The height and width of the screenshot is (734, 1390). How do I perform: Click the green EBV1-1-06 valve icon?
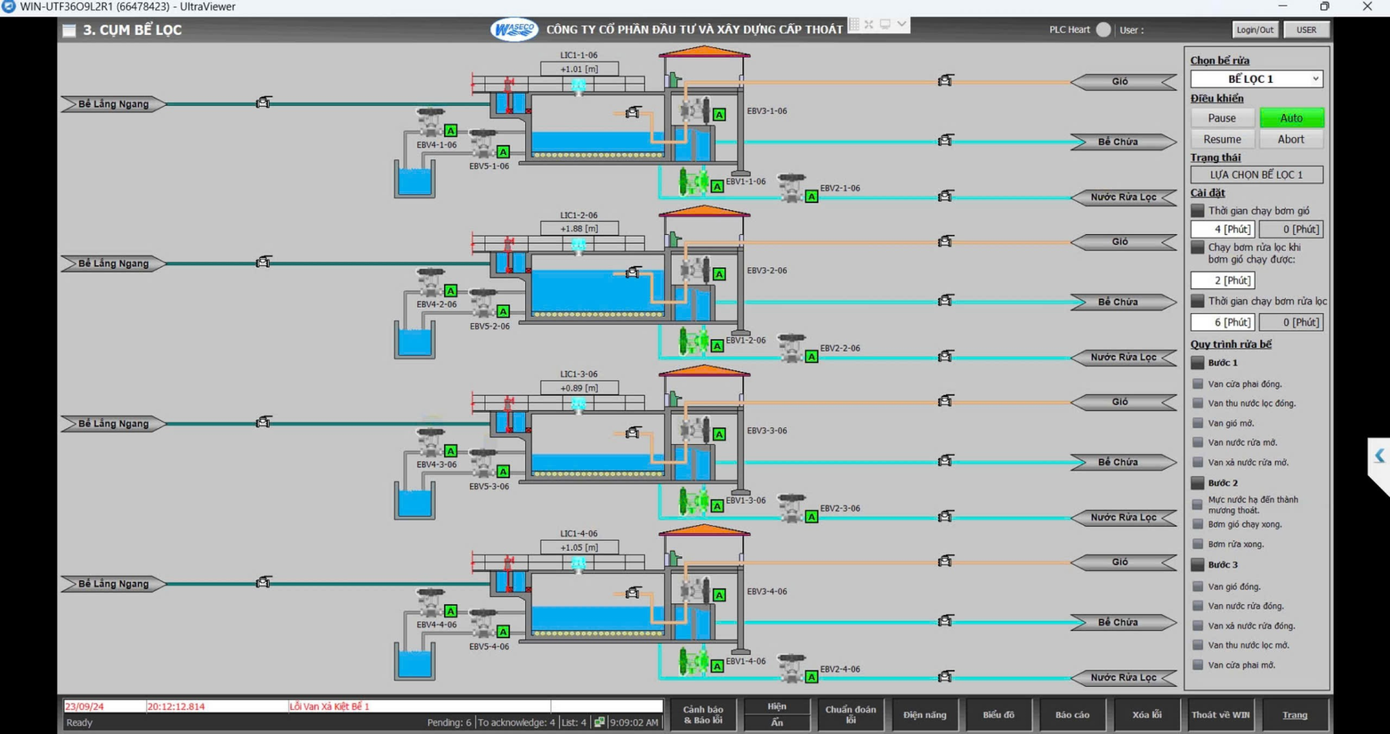(693, 182)
